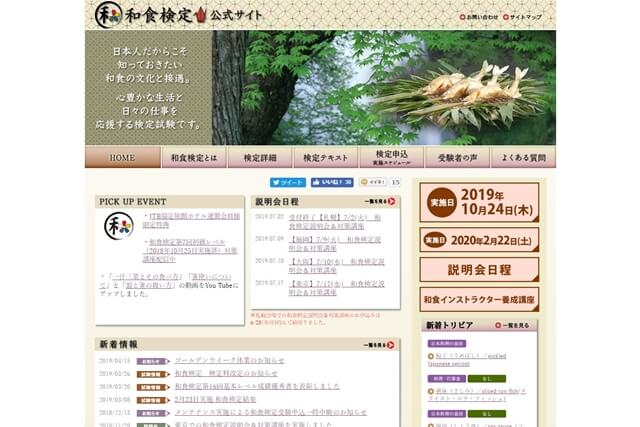Image resolution: width=640 pixels, height=427 pixels.
Task: Open the メンテナンス実施 news link
Action: coord(271,412)
